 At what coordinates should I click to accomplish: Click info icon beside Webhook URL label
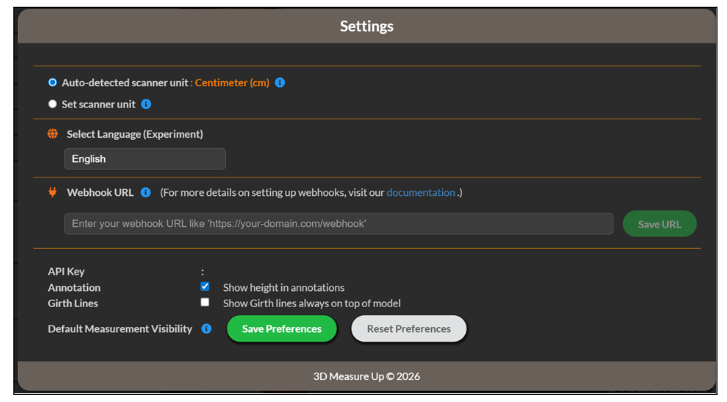pyautogui.click(x=146, y=192)
